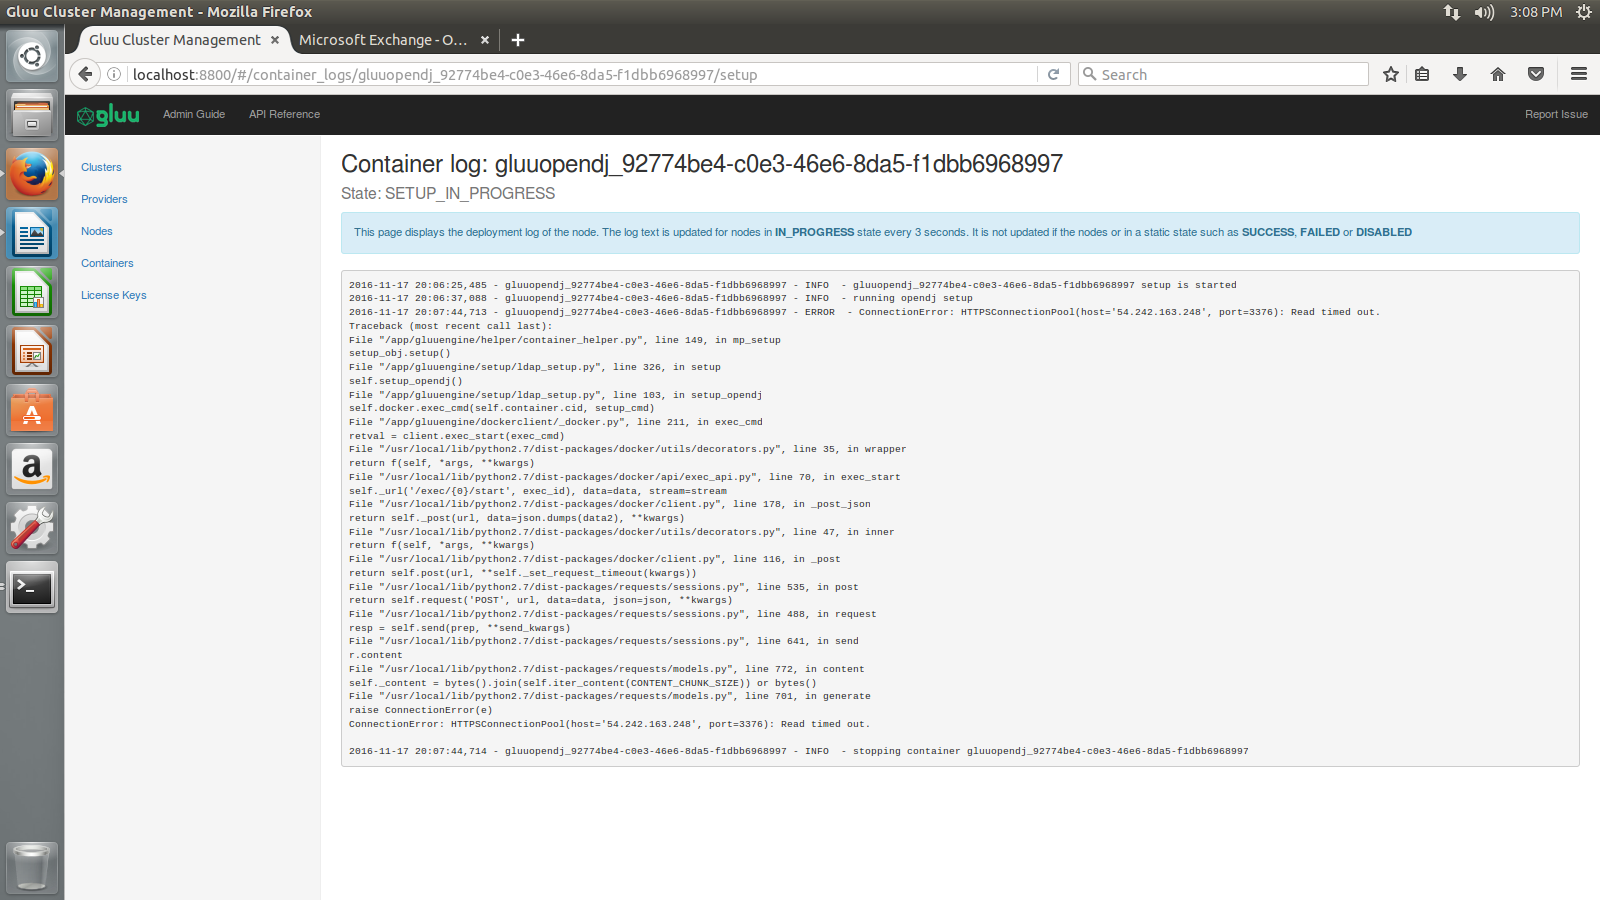Click network indicator in top panel

tap(1452, 12)
